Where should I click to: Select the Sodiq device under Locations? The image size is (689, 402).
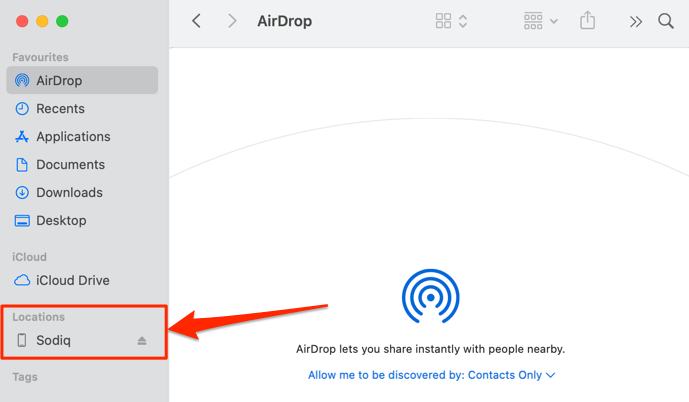56,341
